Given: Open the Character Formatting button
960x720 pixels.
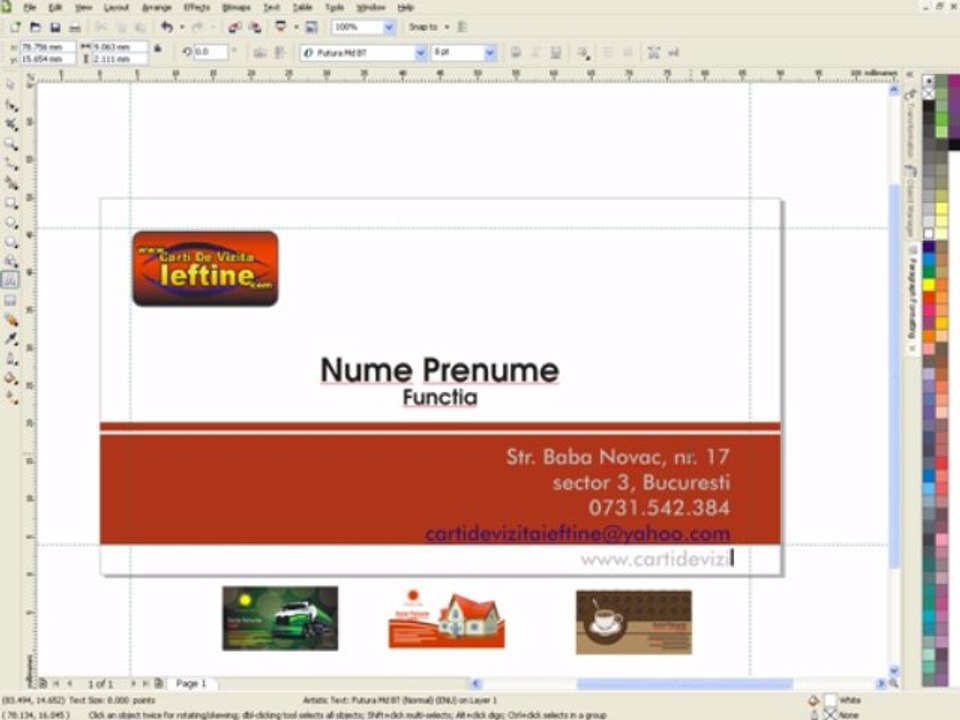Looking at the screenshot, I should [653, 53].
